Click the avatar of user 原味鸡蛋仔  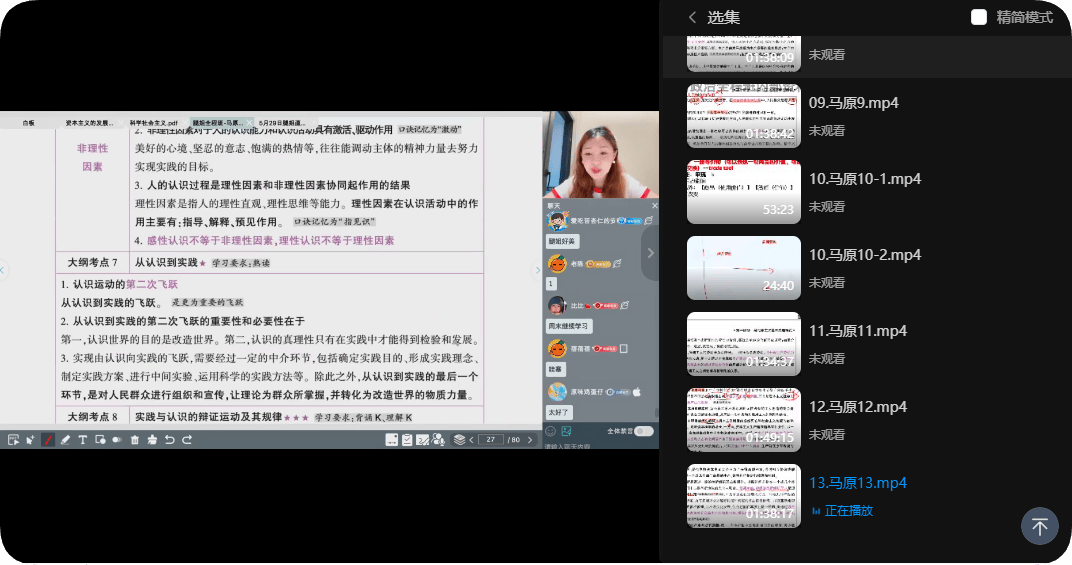pyautogui.click(x=557, y=391)
